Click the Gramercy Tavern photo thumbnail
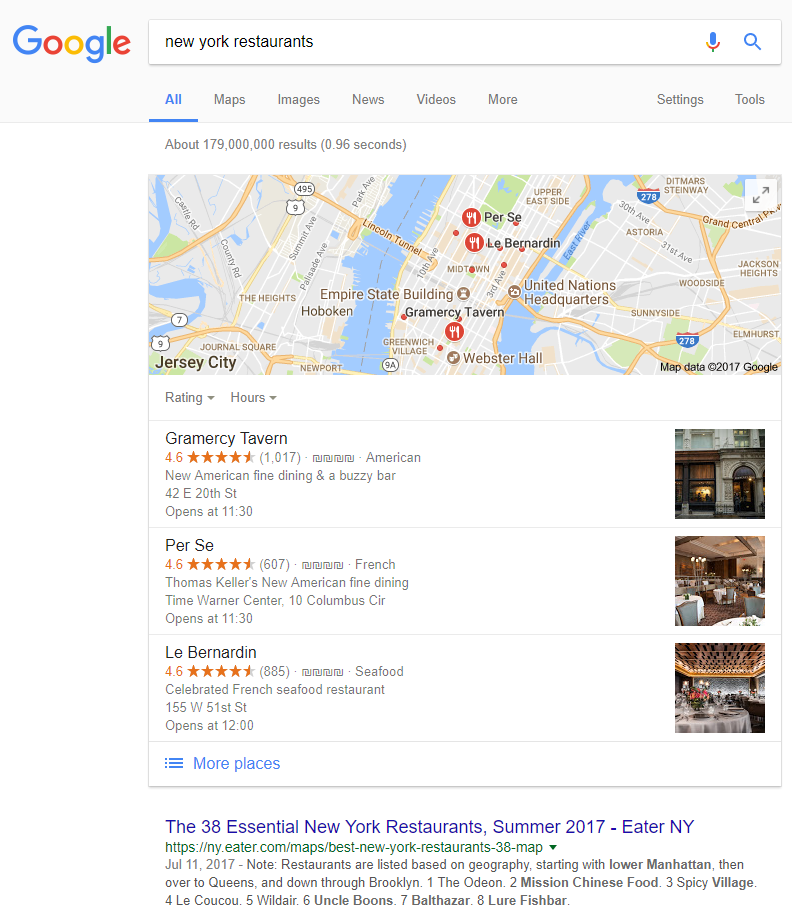792x920 pixels. click(x=720, y=474)
